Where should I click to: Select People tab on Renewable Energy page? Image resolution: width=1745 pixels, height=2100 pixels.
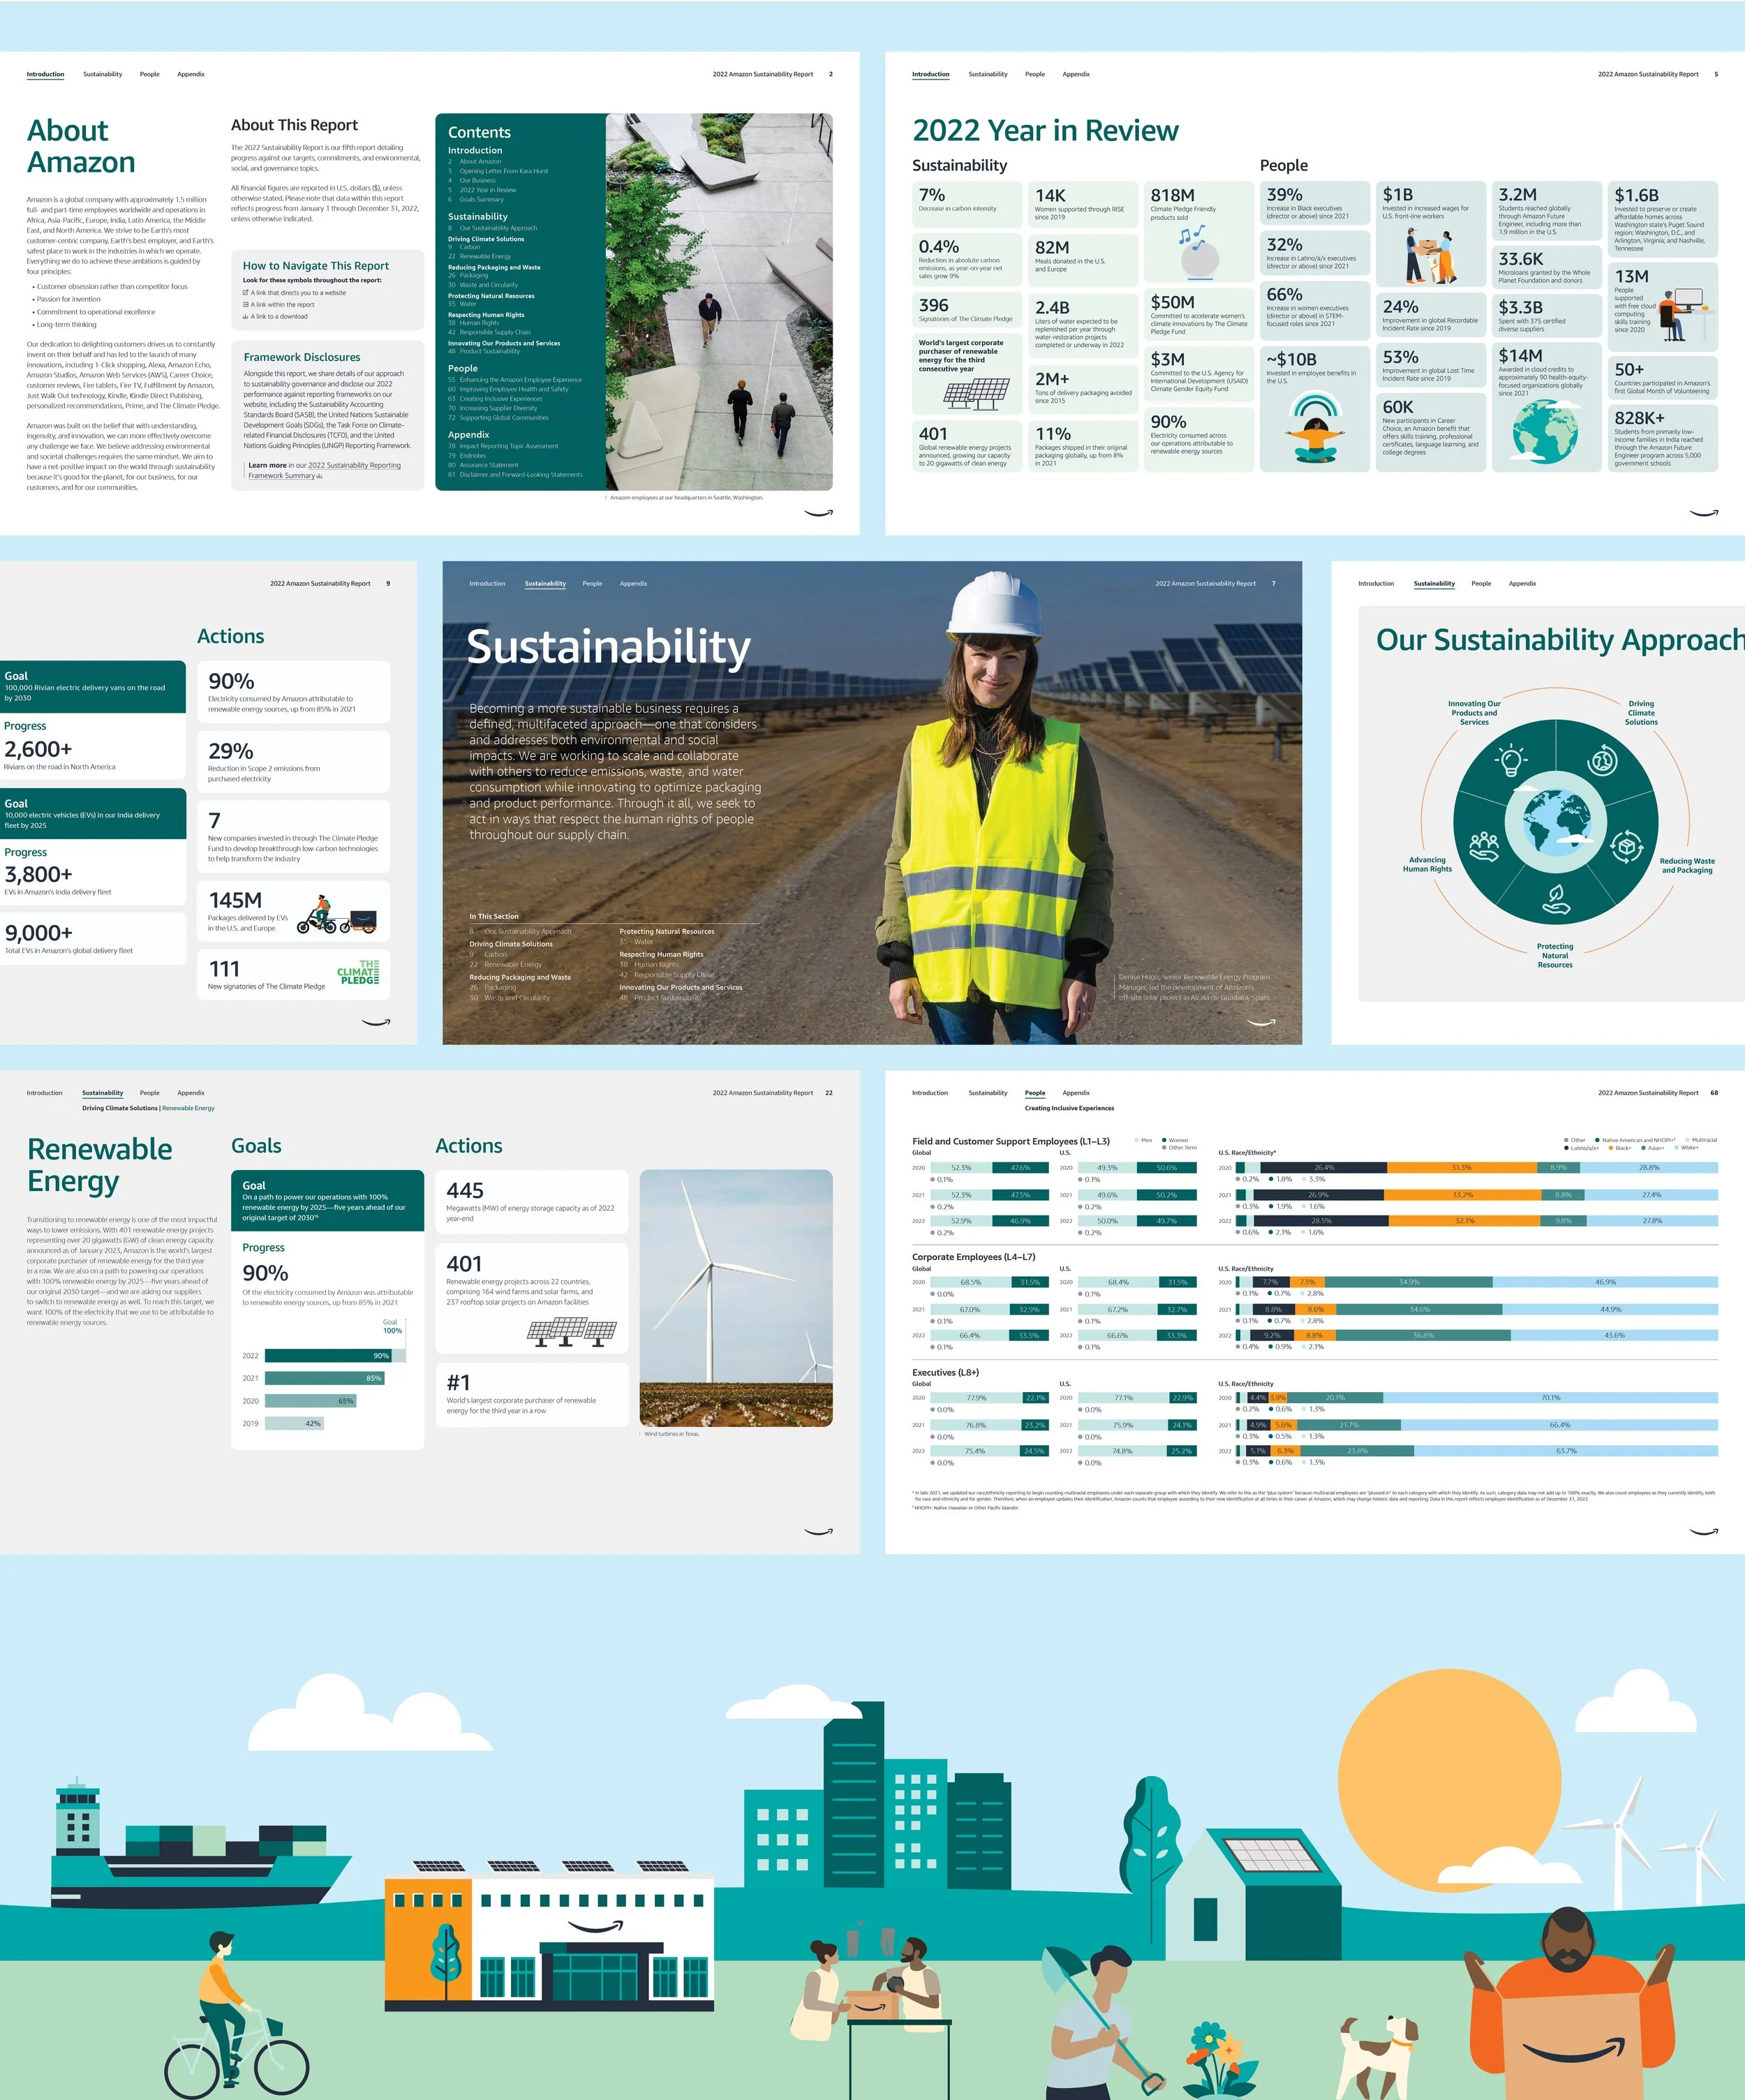coord(150,1093)
